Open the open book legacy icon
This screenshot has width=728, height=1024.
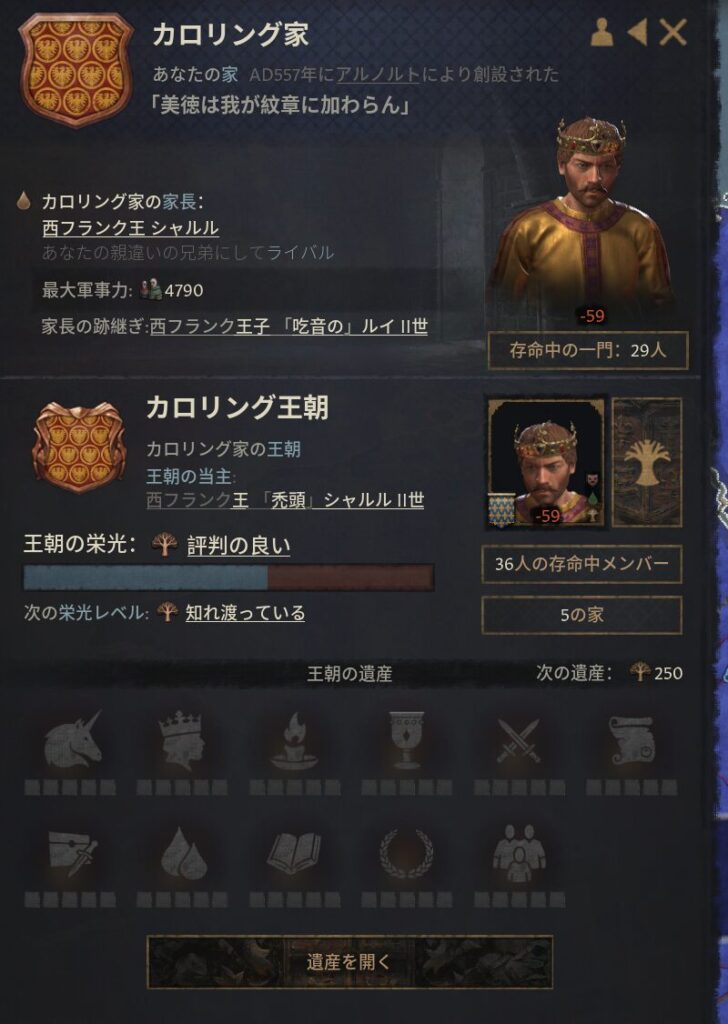294,852
